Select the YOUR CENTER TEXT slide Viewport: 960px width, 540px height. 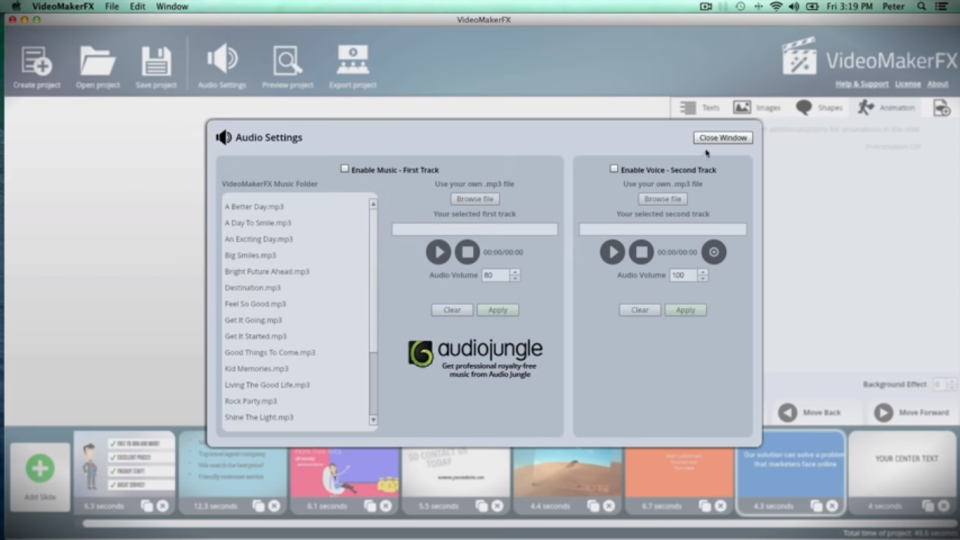point(902,465)
